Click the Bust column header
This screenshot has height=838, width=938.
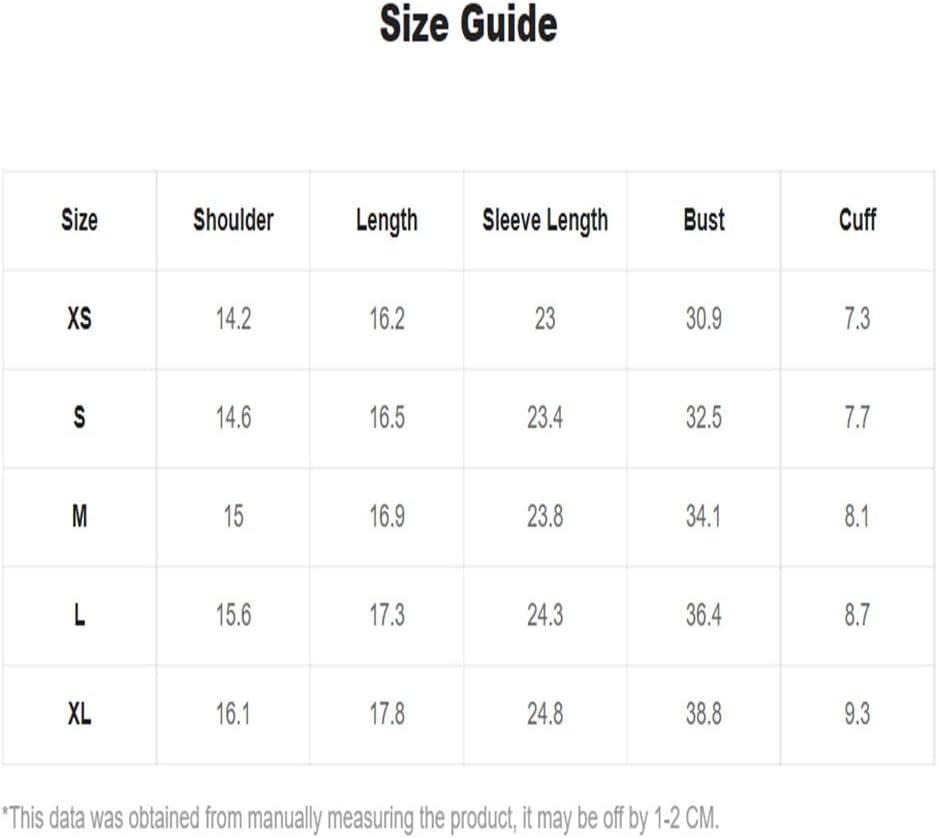pyautogui.click(x=704, y=220)
